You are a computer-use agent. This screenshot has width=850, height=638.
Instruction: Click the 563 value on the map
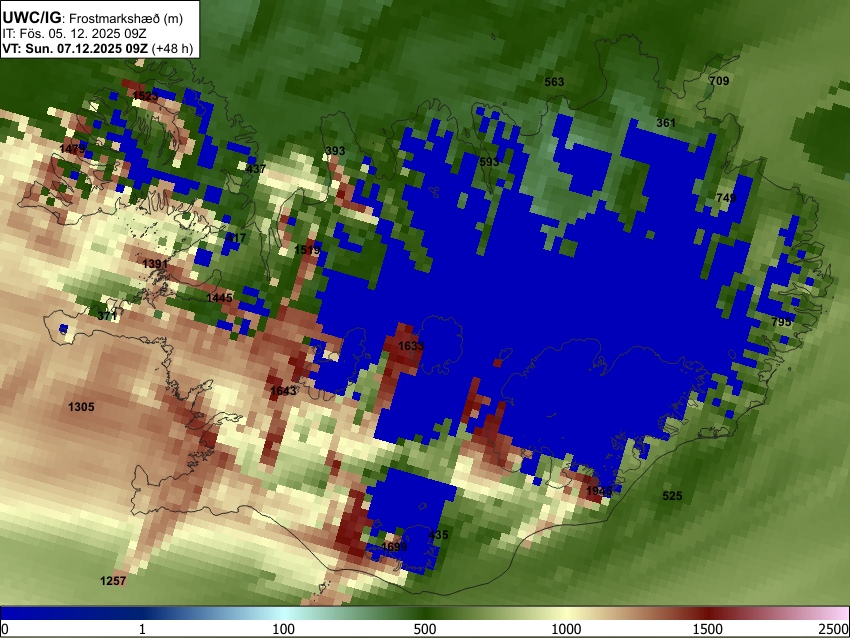click(554, 82)
